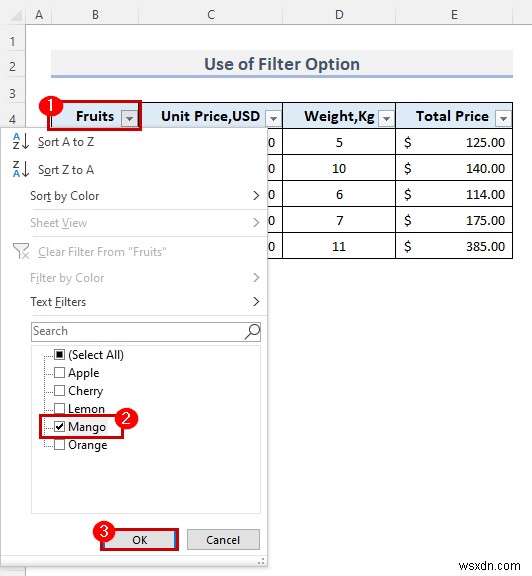The image size is (532, 576).
Task: Select the Text Filters menu item
Action: 134,302
